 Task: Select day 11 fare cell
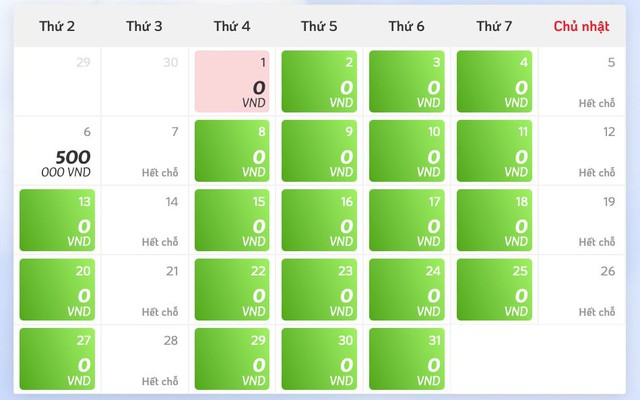coord(494,151)
